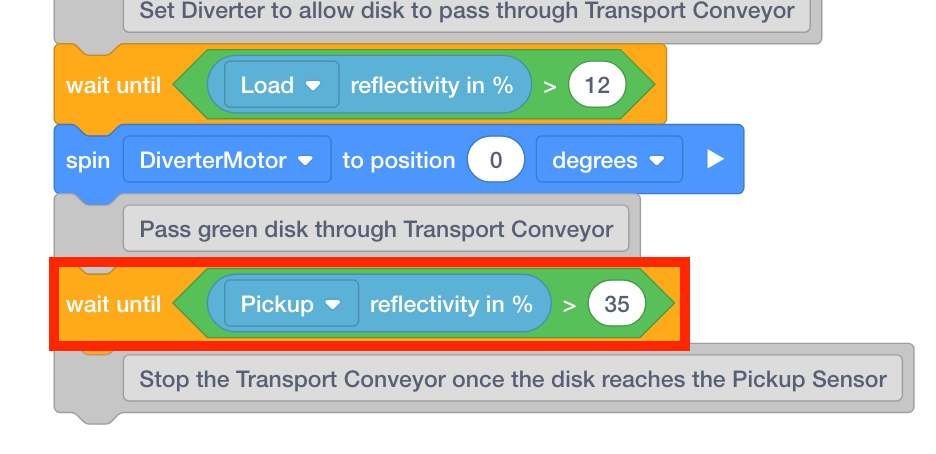The width and height of the screenshot is (936, 454).
Task: Click "wait until" label on the Load block
Action: pos(113,85)
